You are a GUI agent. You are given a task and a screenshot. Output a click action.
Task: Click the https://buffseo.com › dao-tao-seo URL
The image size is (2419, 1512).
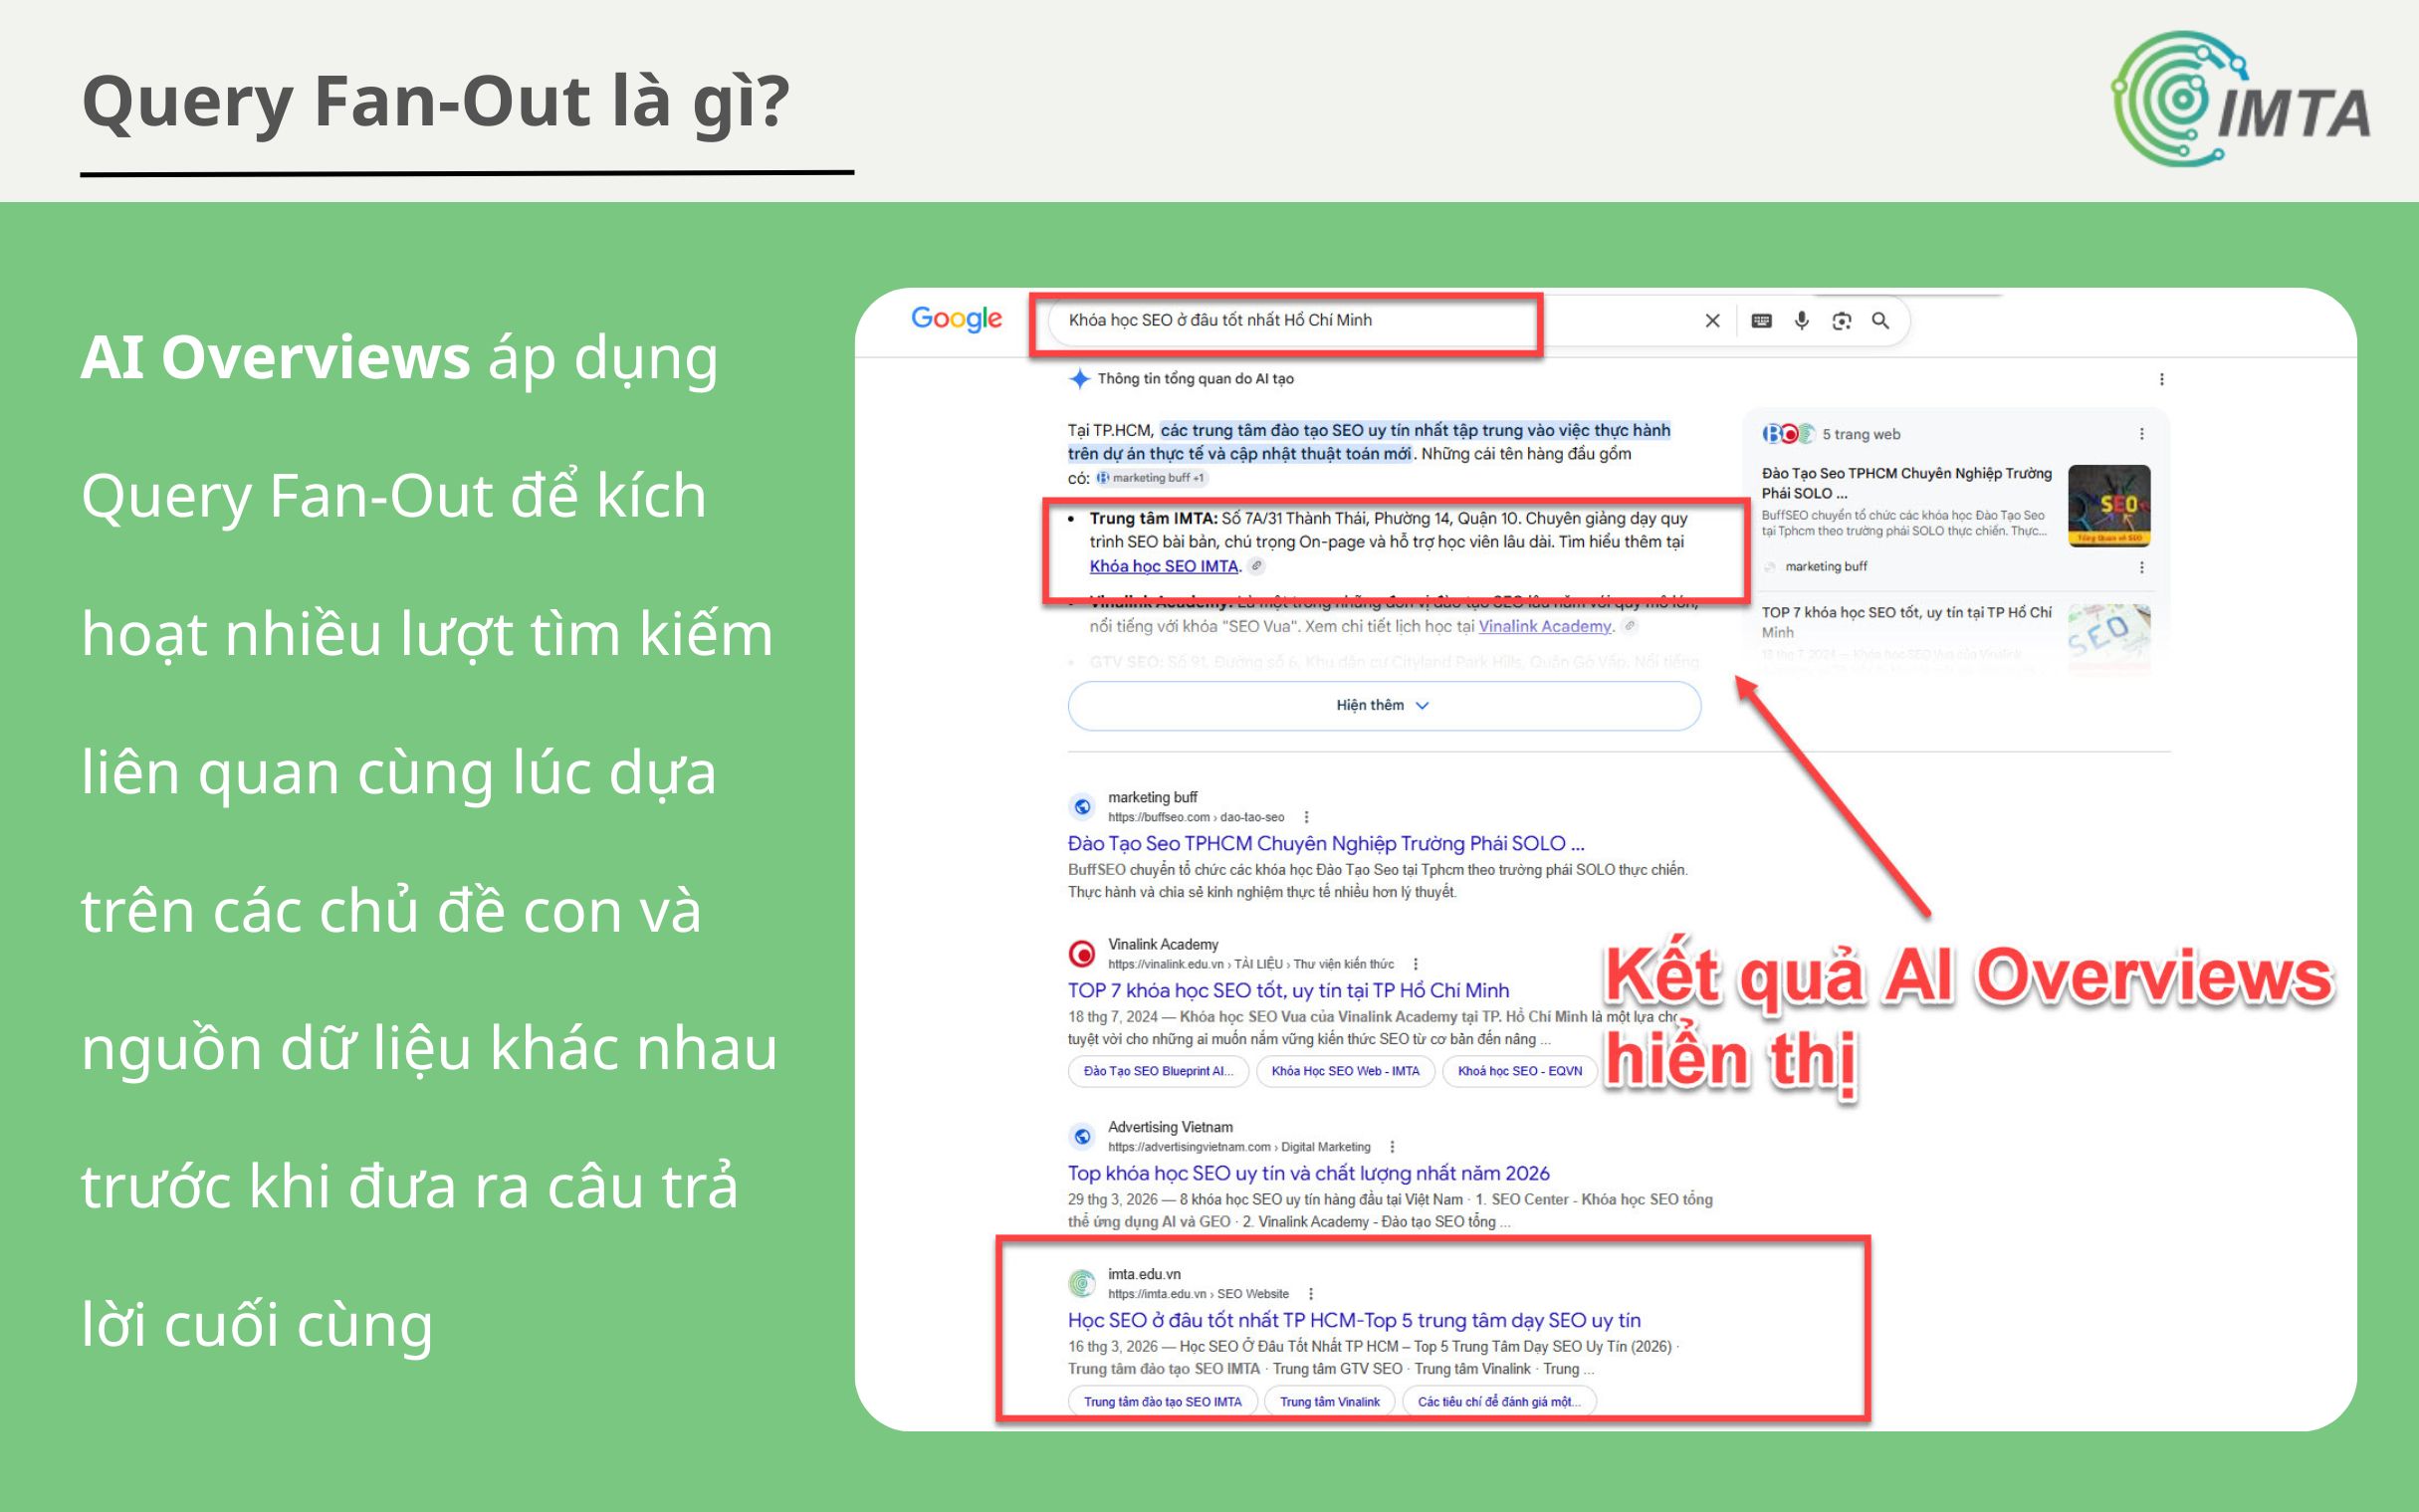click(1196, 817)
